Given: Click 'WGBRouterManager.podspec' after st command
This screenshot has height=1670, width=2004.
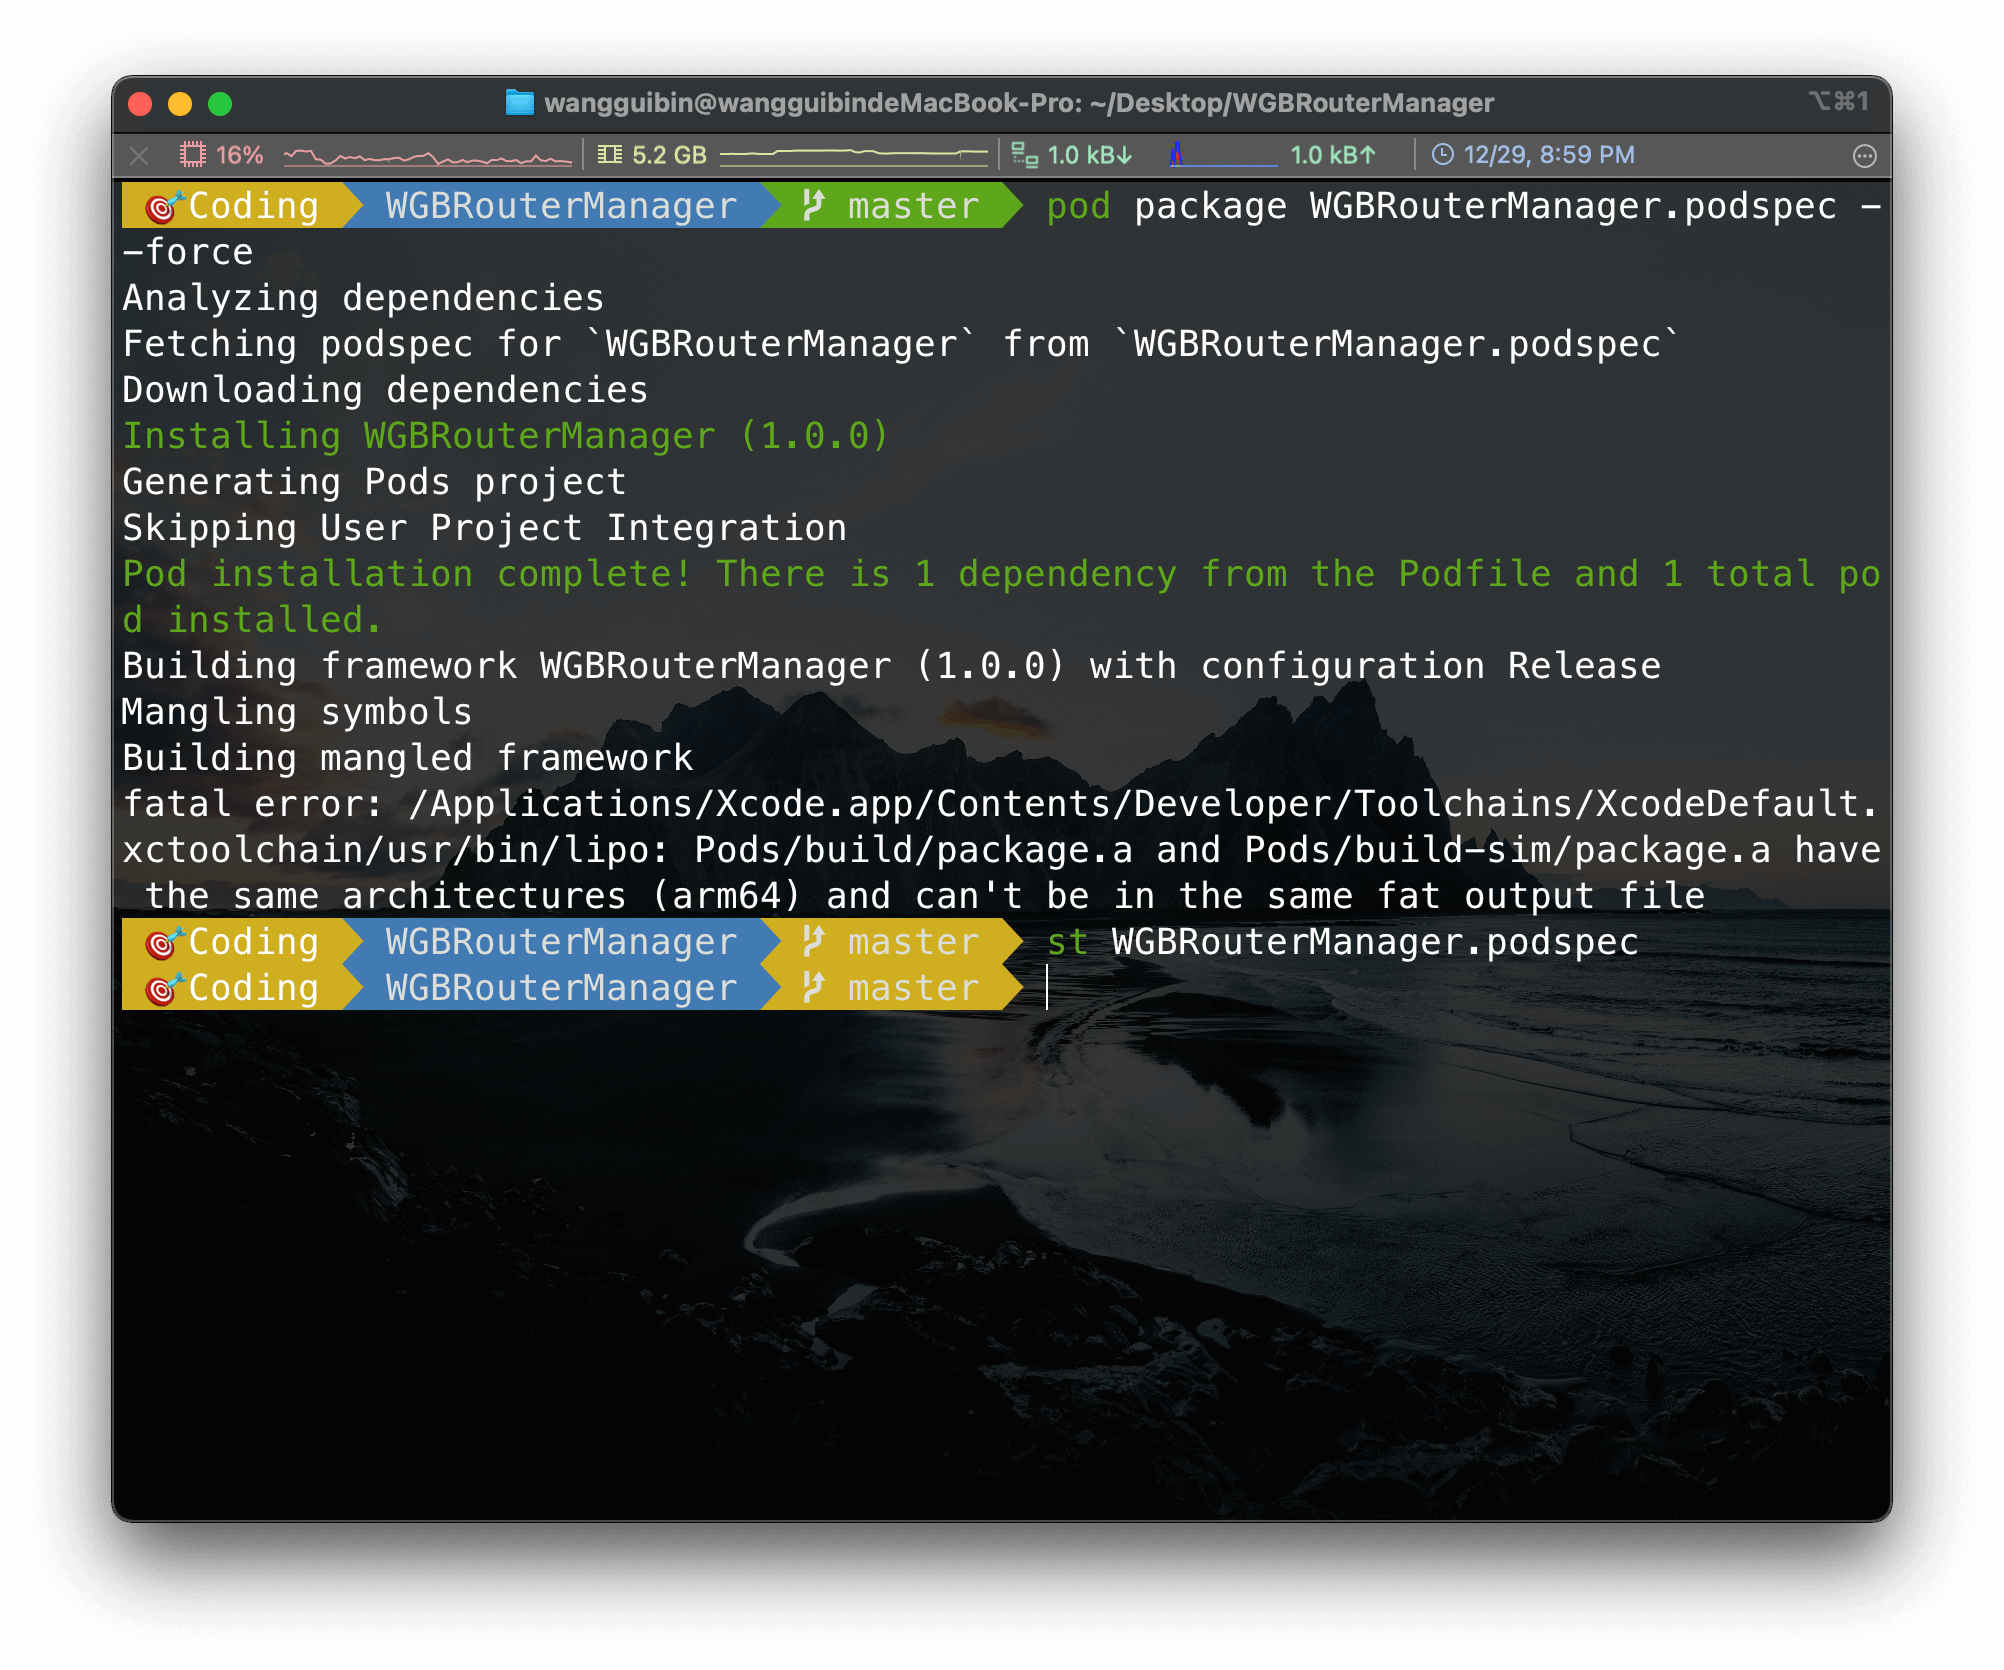Looking at the screenshot, I should click(x=1375, y=942).
